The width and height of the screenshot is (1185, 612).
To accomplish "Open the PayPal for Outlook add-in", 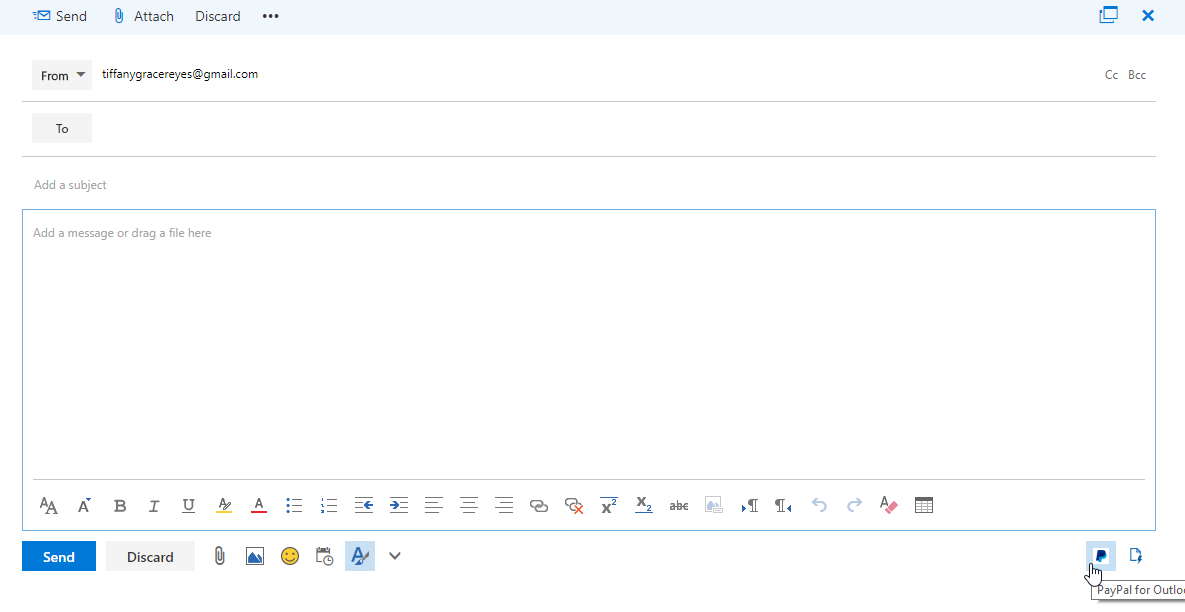I will [x=1101, y=556].
